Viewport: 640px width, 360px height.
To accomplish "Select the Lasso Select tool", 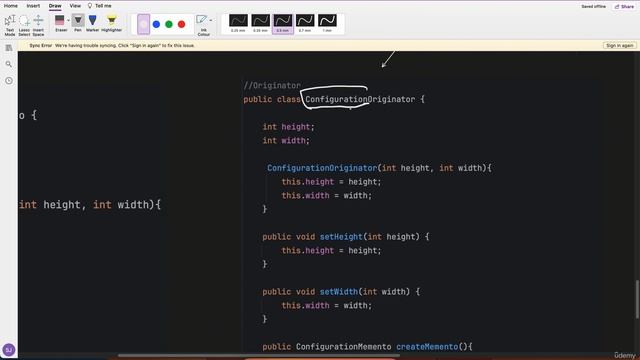I will pyautogui.click(x=24, y=25).
